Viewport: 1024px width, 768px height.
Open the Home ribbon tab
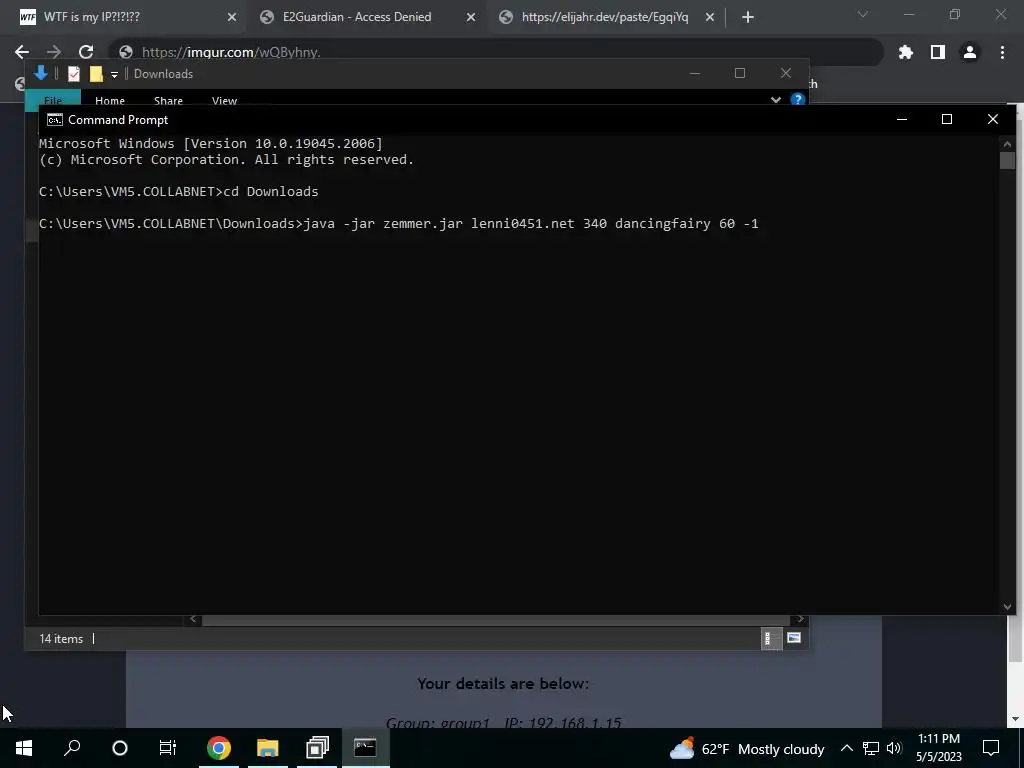[110, 100]
